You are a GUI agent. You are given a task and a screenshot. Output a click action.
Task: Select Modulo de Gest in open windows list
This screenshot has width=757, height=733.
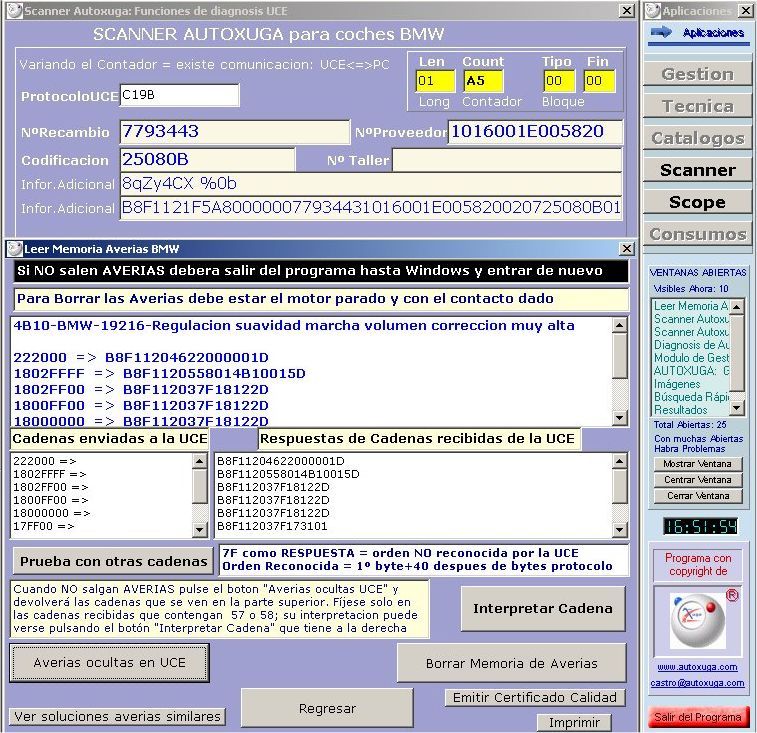[x=691, y=358]
